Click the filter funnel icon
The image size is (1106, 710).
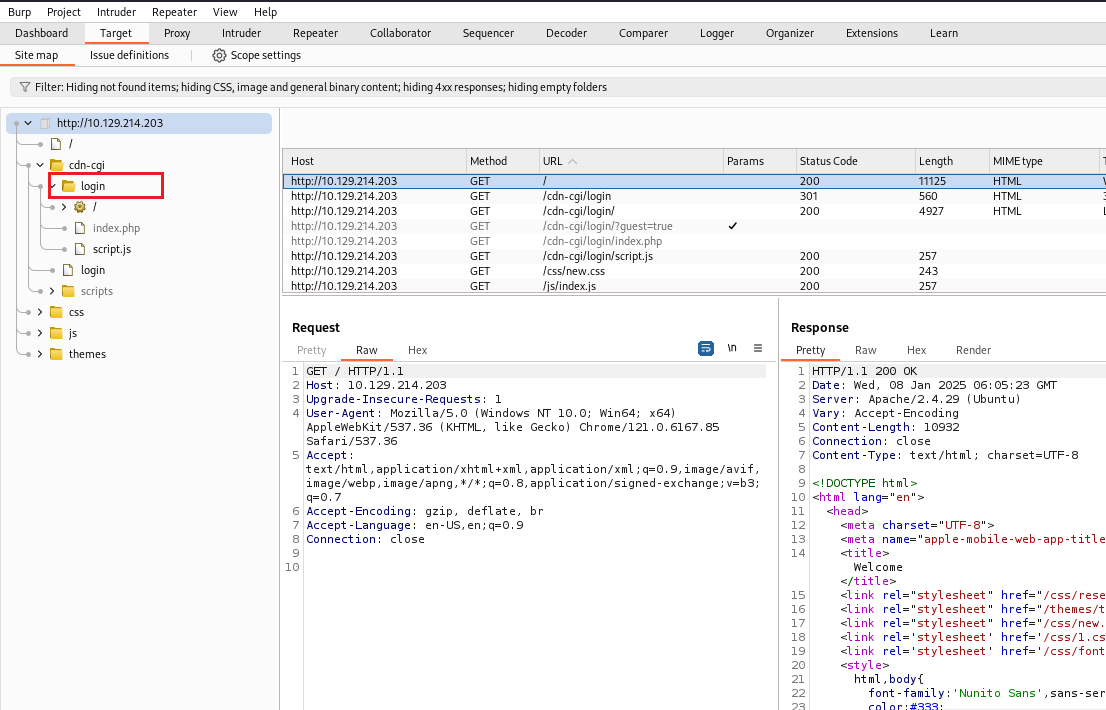25,87
